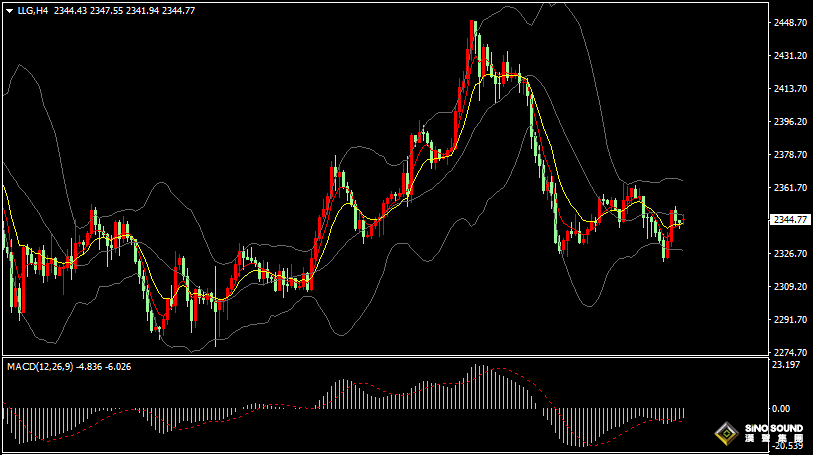Click the triangle arrow beside LLG,H4

[9, 10]
